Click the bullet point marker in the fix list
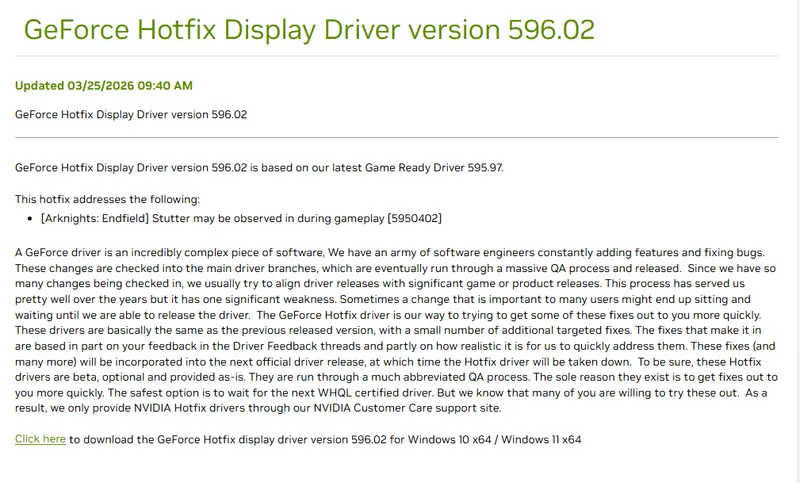The width and height of the screenshot is (800, 483). [x=31, y=218]
